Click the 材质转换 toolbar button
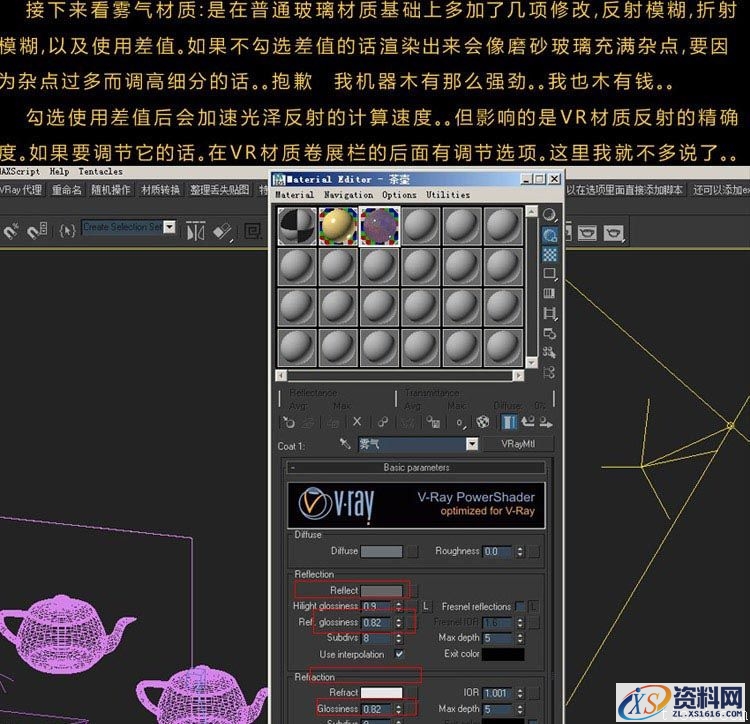 click(x=160, y=190)
